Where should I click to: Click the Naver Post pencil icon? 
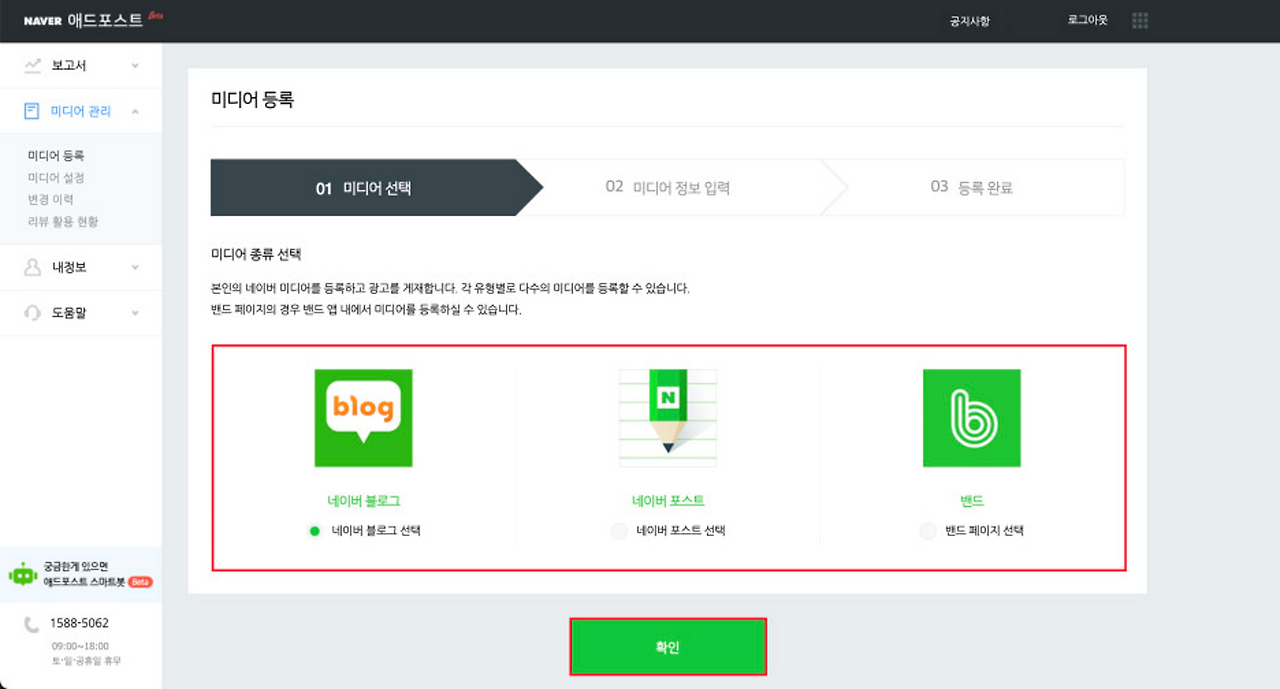tap(668, 418)
